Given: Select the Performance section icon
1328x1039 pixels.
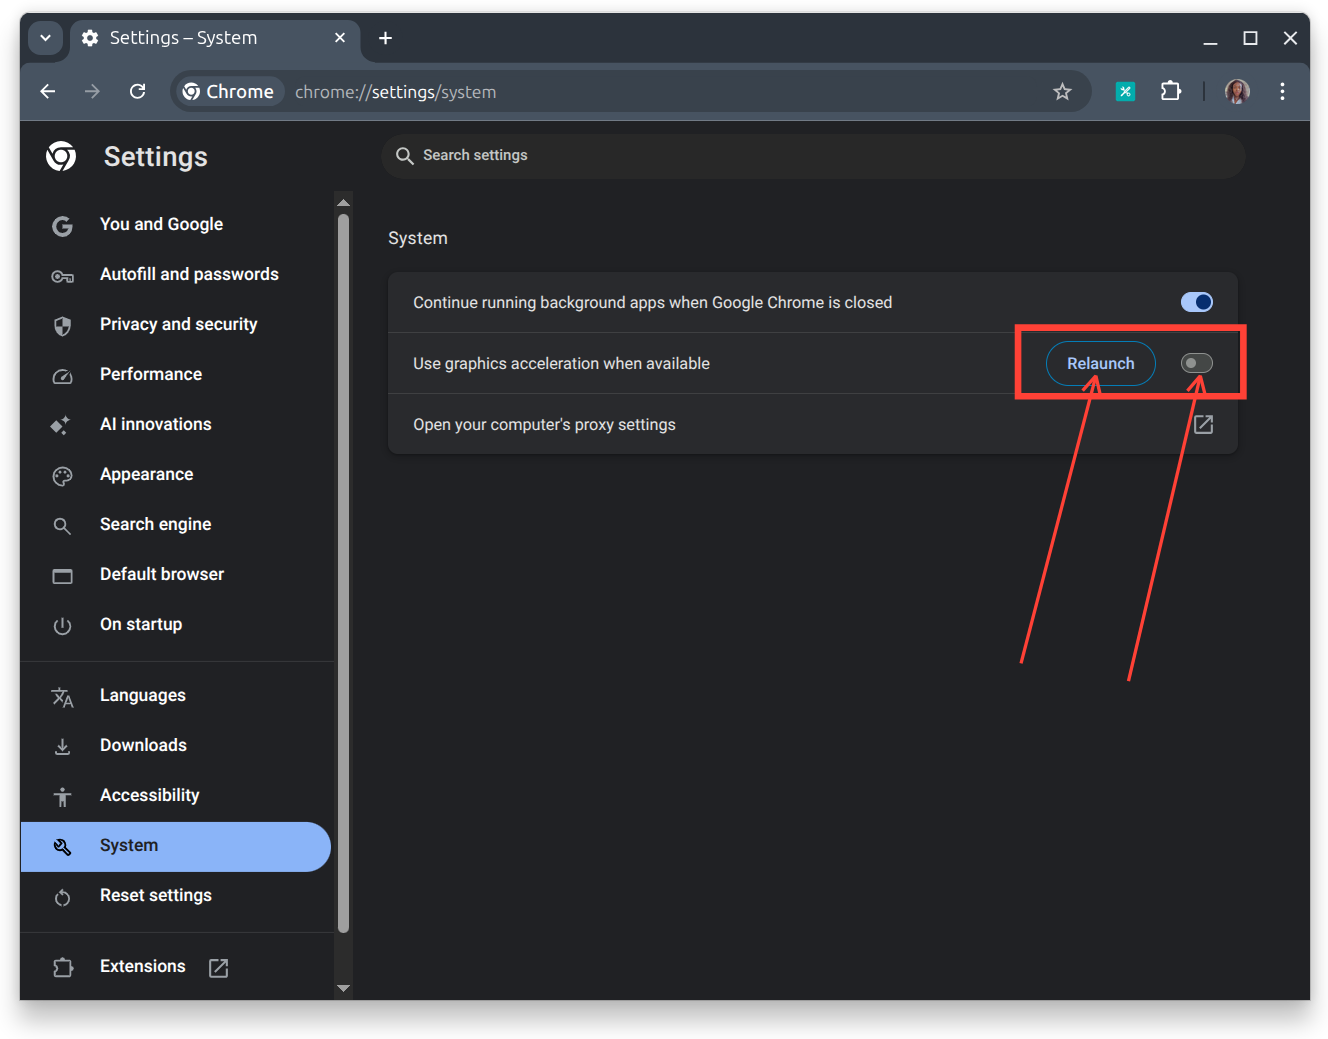Looking at the screenshot, I should click(x=62, y=375).
